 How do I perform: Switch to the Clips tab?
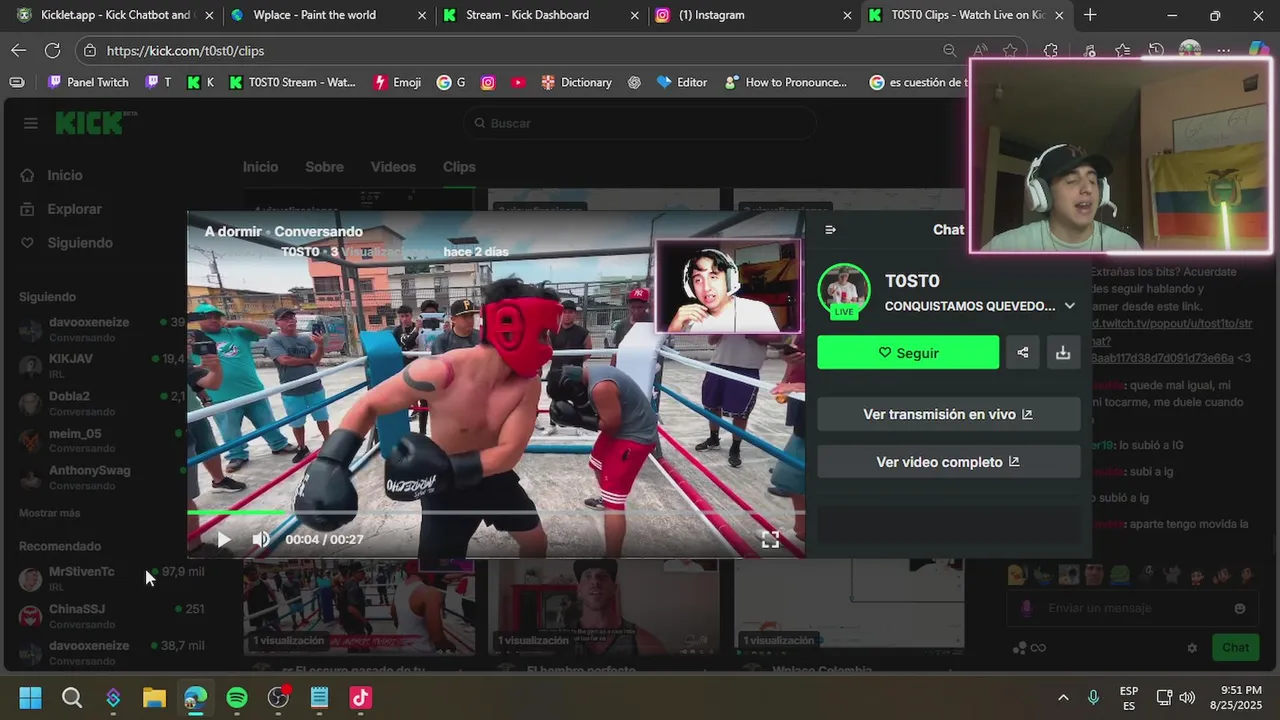[x=459, y=167]
